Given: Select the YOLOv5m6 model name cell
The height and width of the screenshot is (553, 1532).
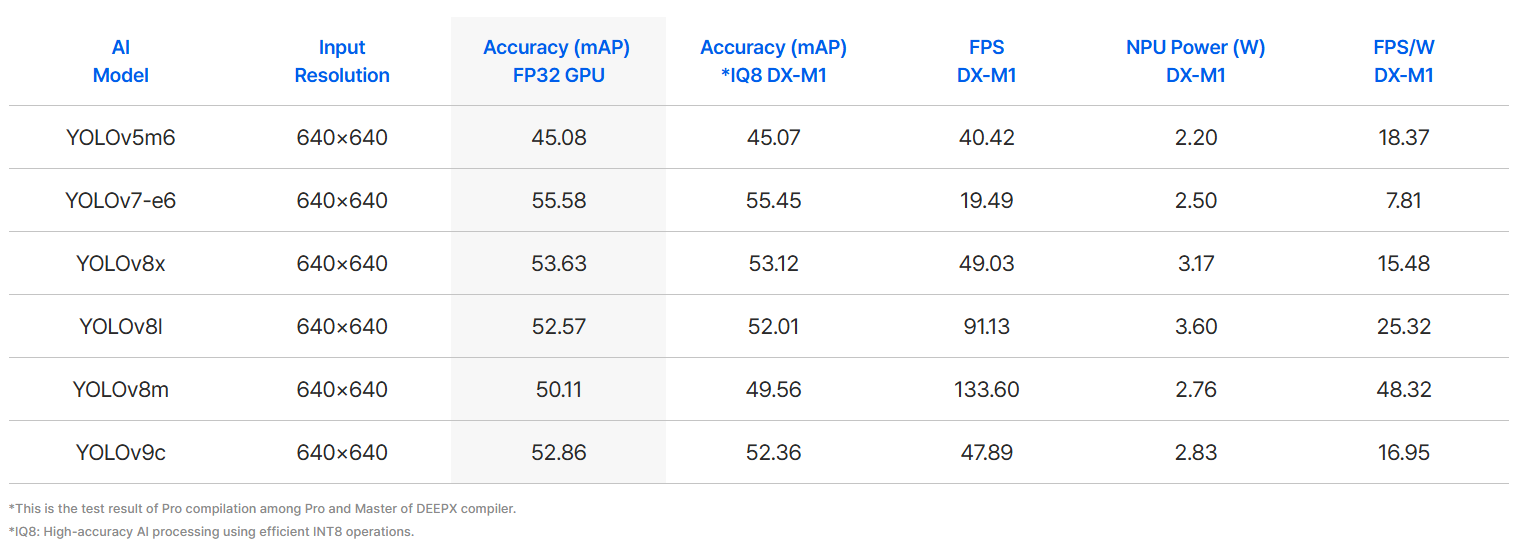Looking at the screenshot, I should click(x=120, y=137).
